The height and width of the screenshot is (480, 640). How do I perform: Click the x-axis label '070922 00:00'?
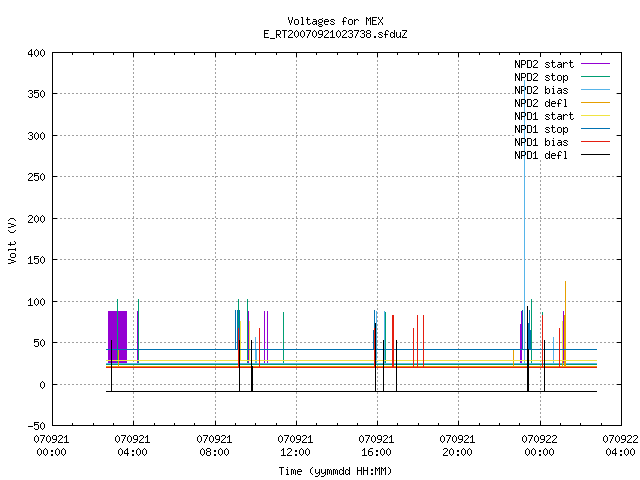(540, 446)
